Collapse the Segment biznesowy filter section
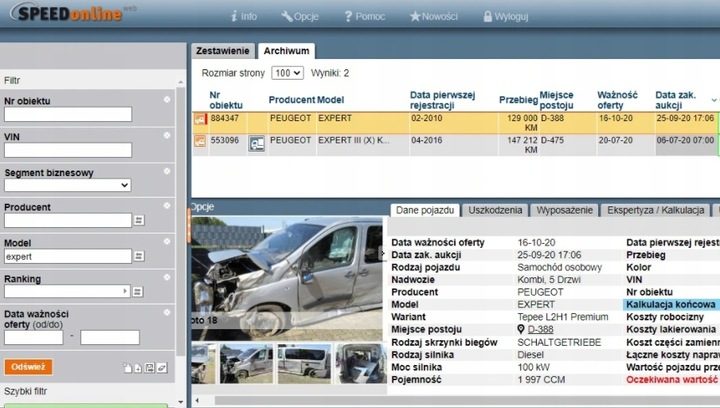Image resolution: width=720 pixels, height=408 pixels. click(166, 173)
